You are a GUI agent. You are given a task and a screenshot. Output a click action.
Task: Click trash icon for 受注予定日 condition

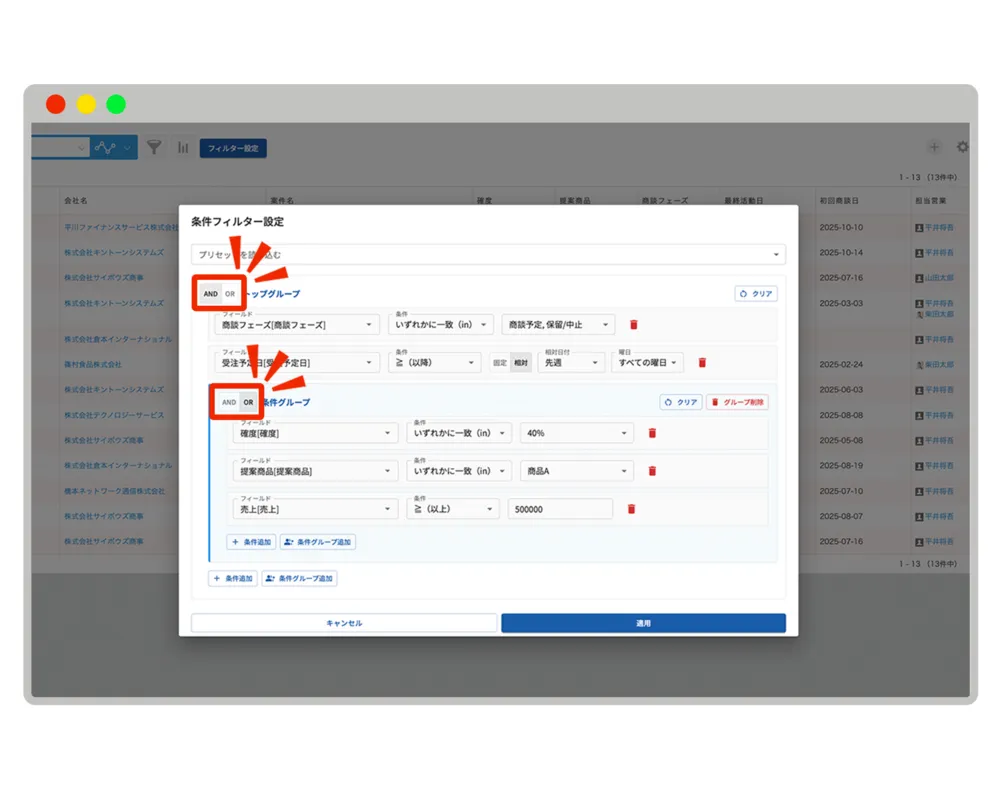[x=702, y=363]
